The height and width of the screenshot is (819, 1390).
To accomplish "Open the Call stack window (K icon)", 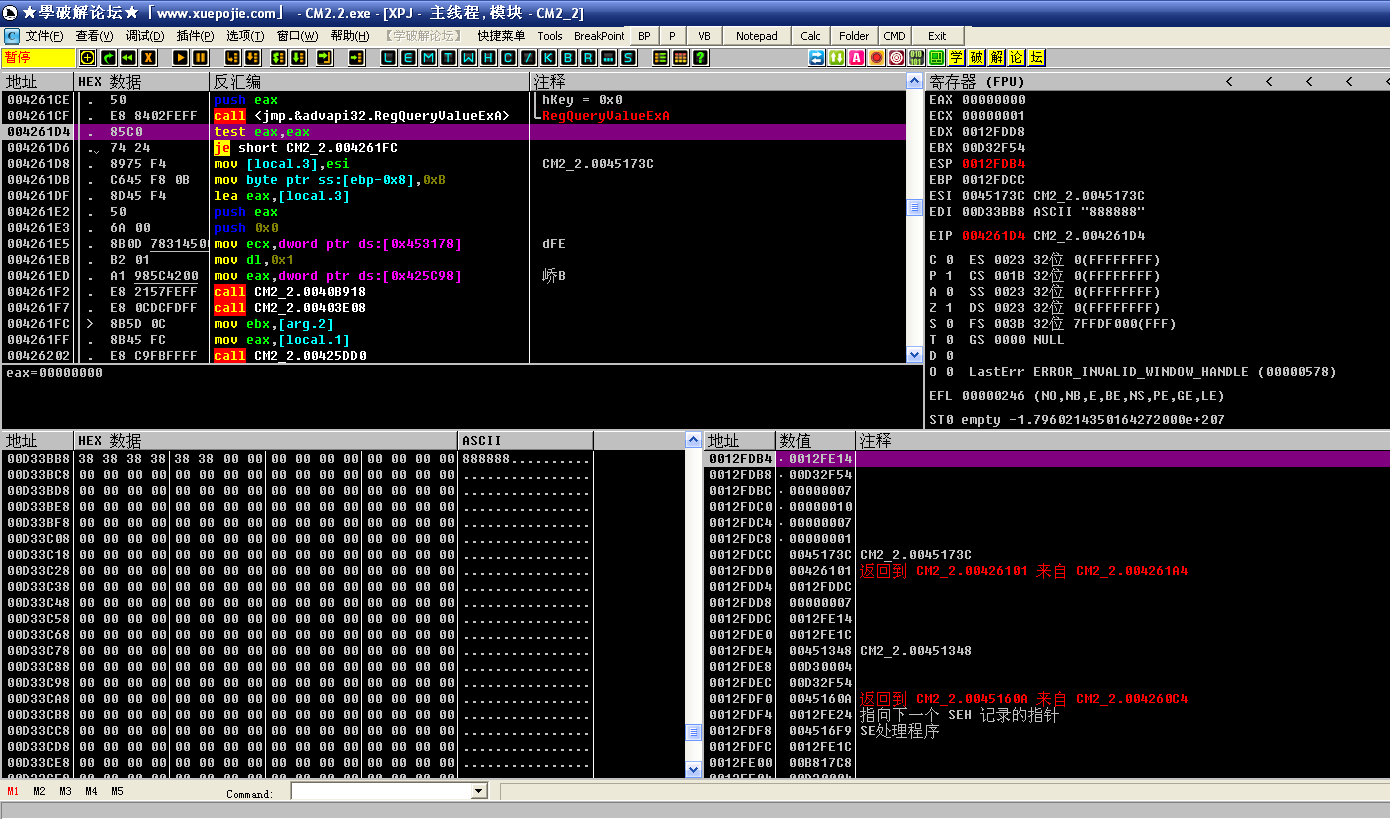I will [548, 58].
